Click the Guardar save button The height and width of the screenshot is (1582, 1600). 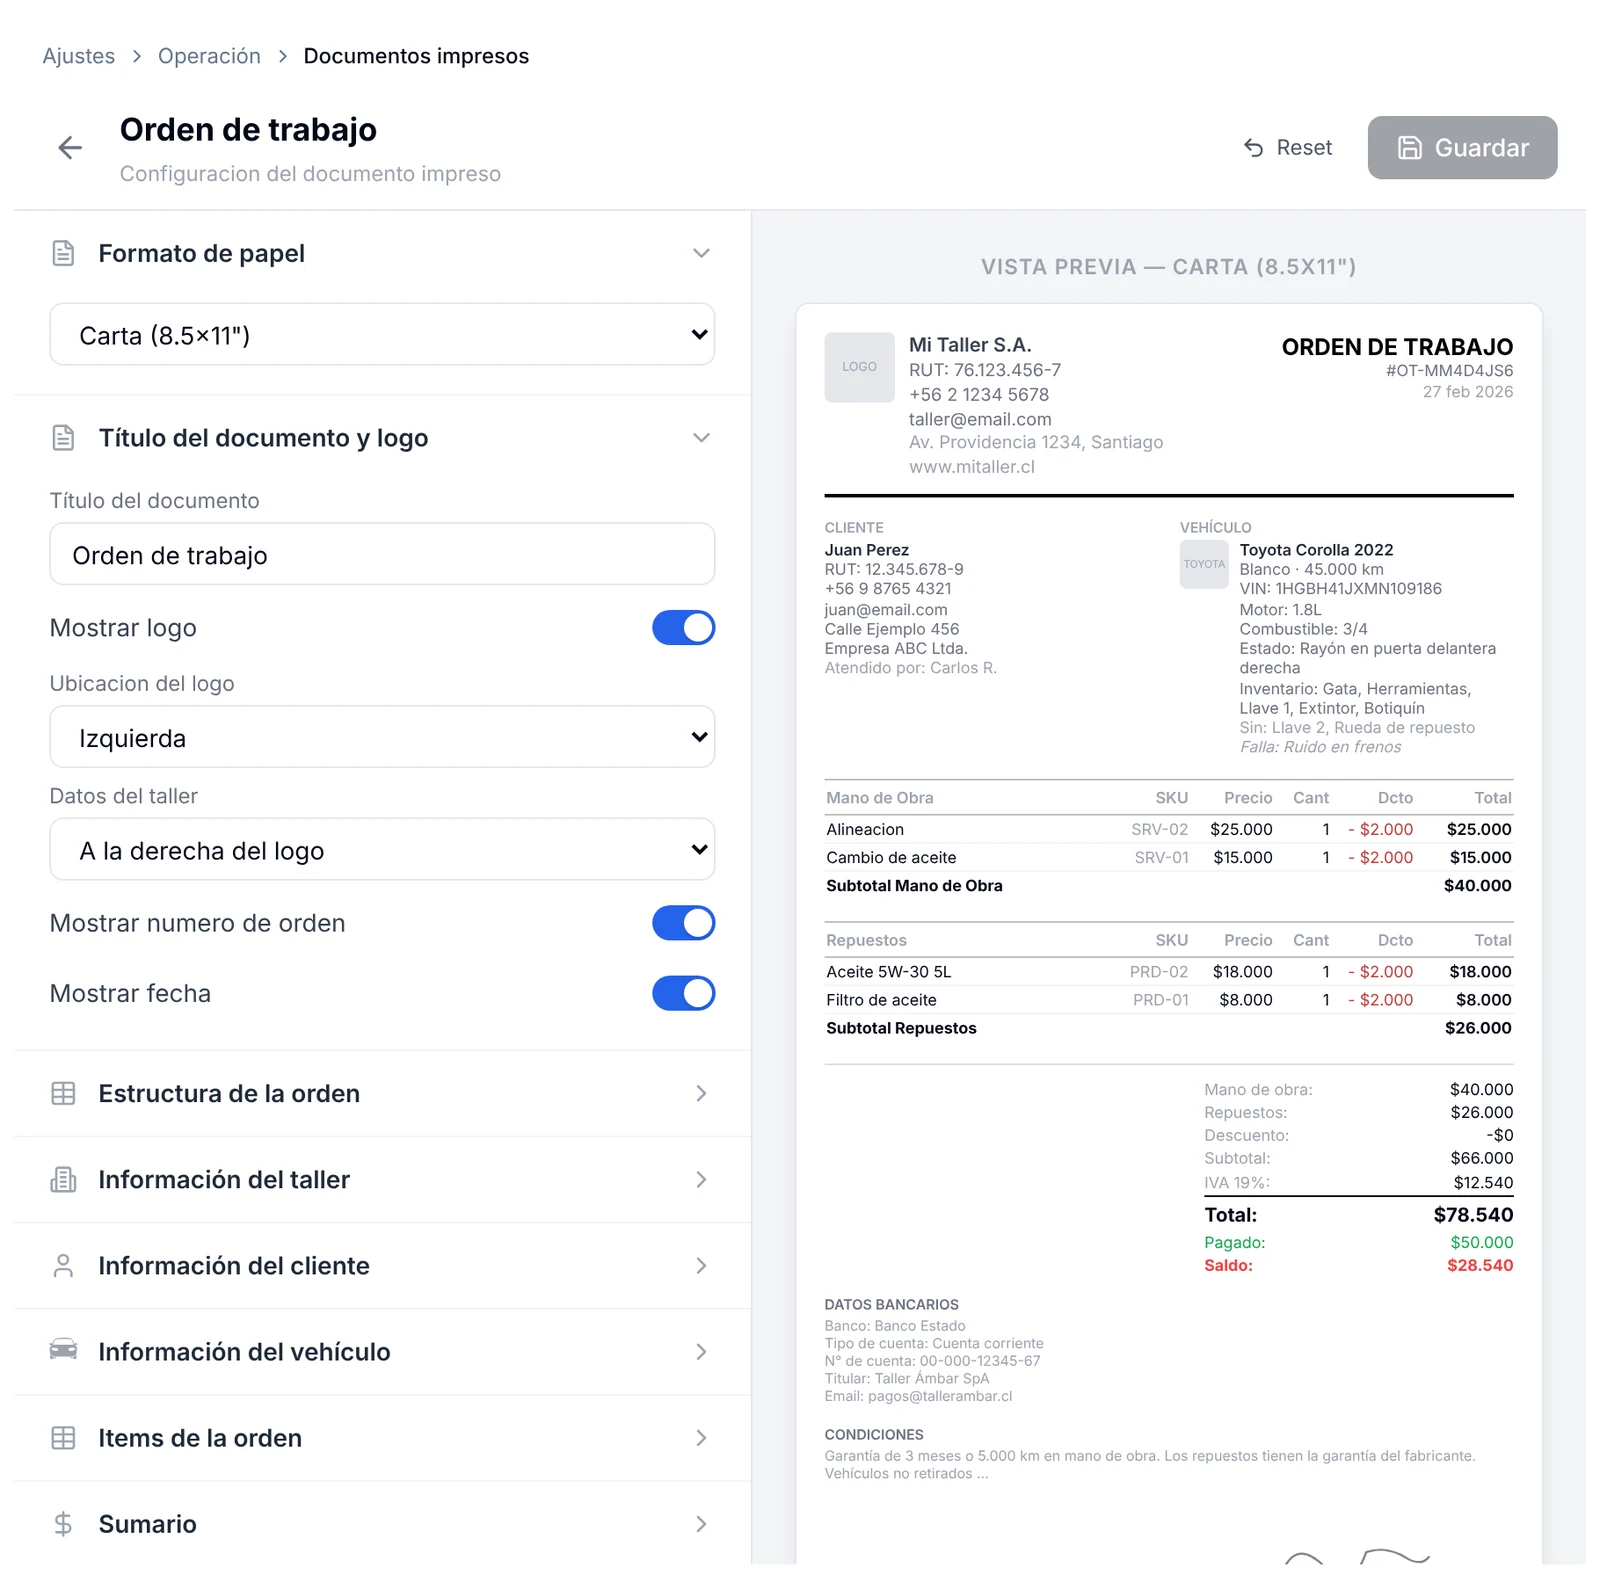pos(1462,148)
